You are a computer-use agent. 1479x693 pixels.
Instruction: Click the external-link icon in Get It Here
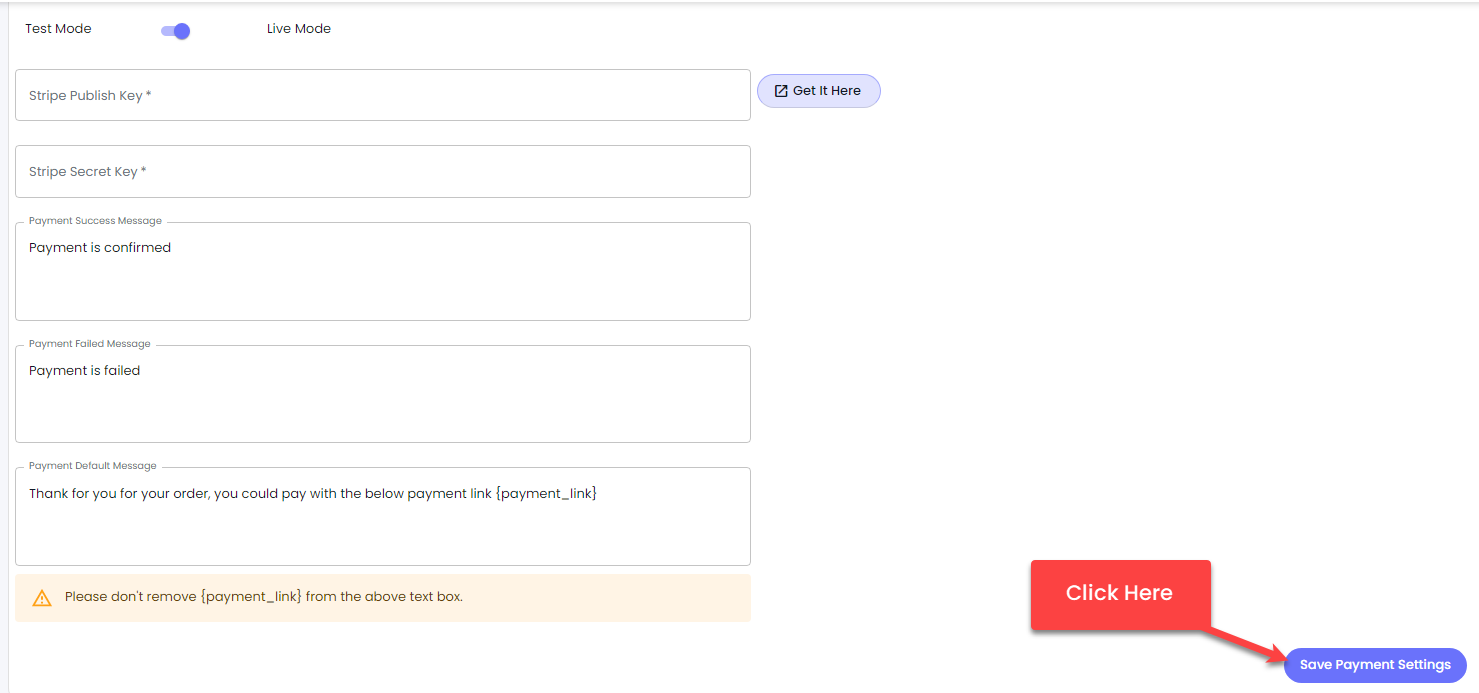pos(781,91)
